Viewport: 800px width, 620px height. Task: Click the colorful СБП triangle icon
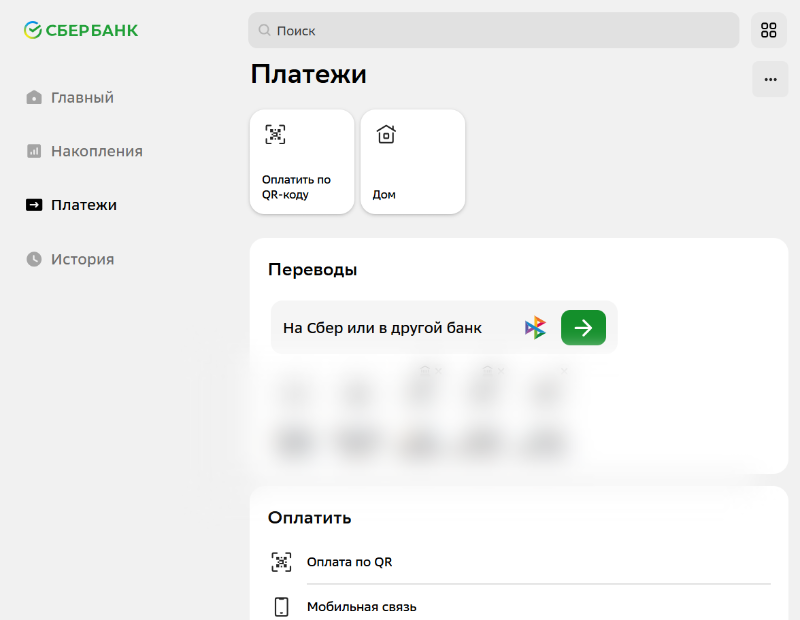point(536,327)
